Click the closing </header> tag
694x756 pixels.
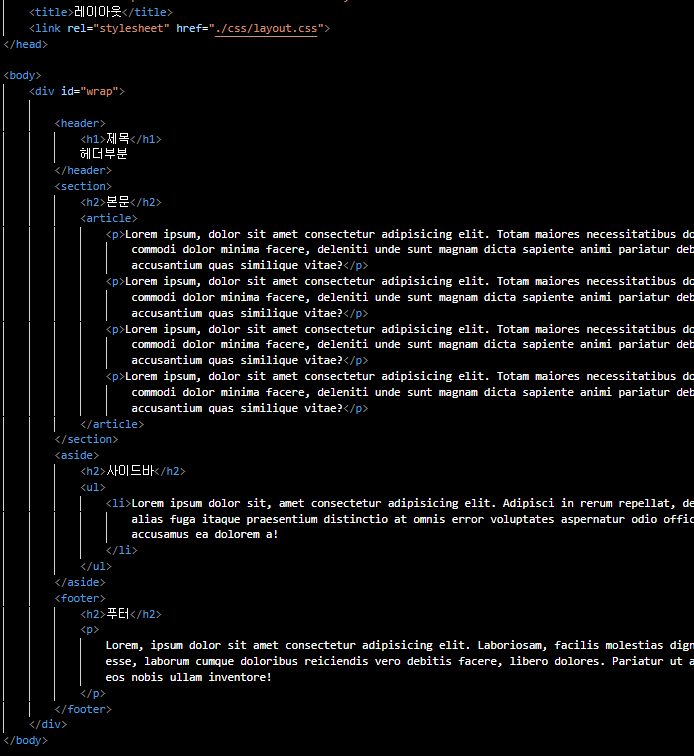(83, 171)
